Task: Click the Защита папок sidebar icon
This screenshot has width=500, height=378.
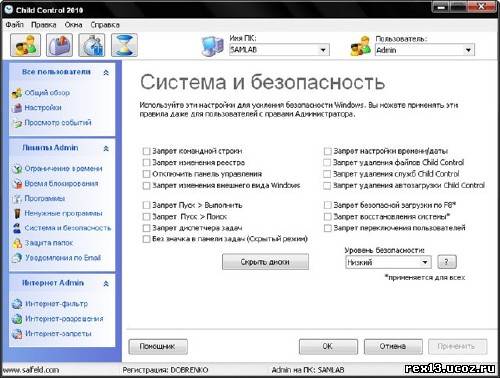Action: (x=17, y=243)
